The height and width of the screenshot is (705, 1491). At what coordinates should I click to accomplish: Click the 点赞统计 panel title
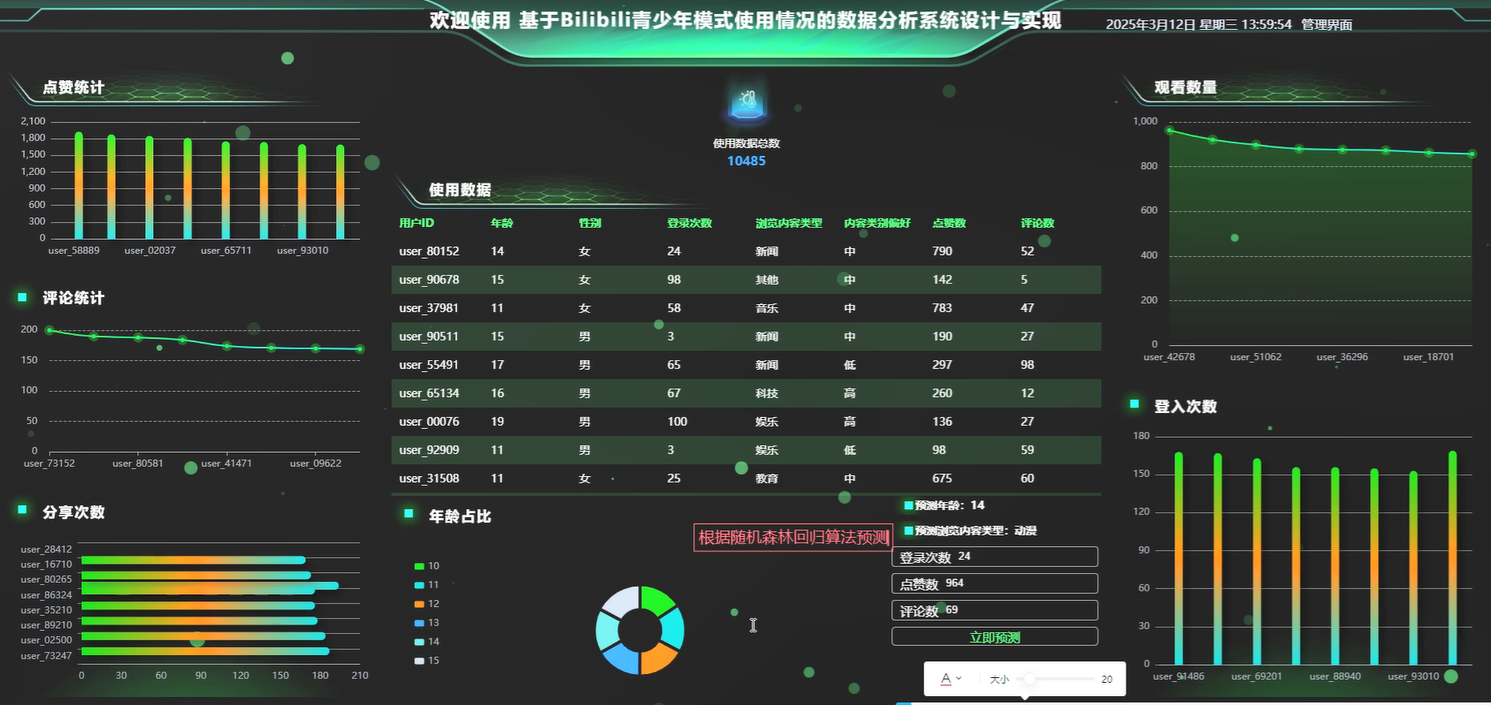click(x=73, y=88)
